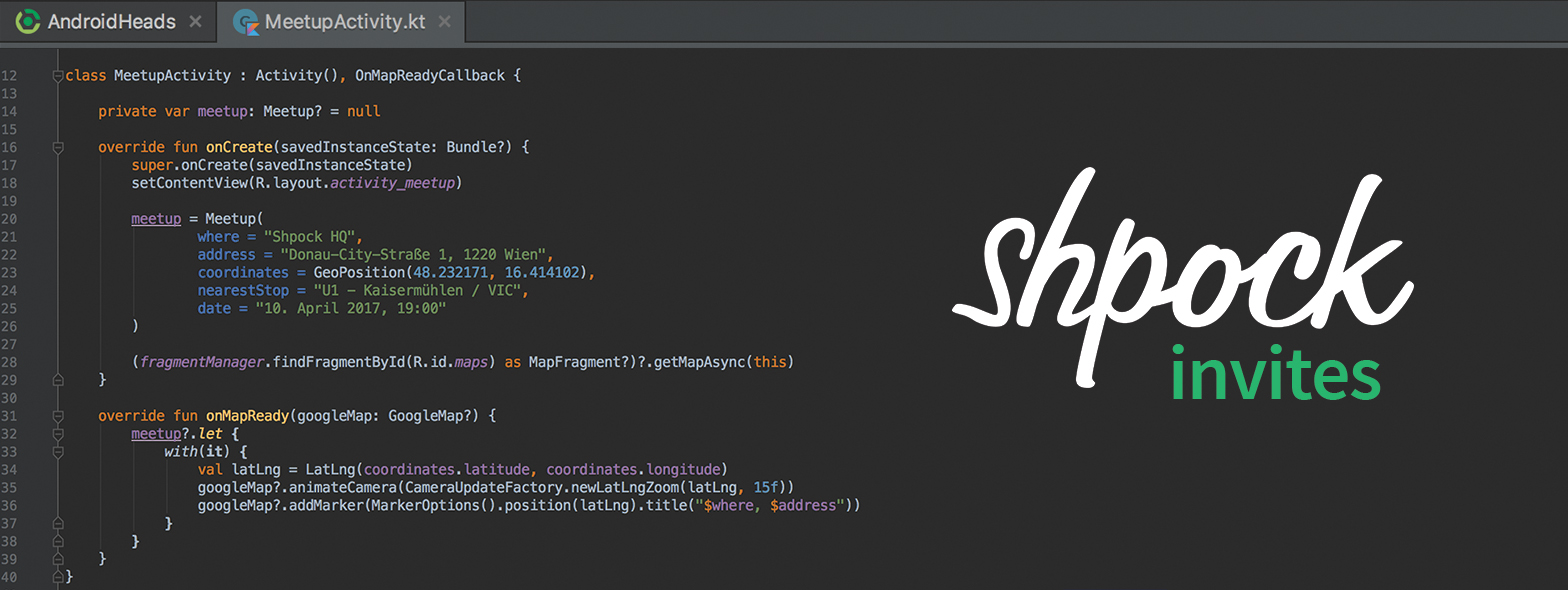Click the zoom value "15f"
Image resolution: width=1568 pixels, height=590 pixels.
[x=766, y=487]
